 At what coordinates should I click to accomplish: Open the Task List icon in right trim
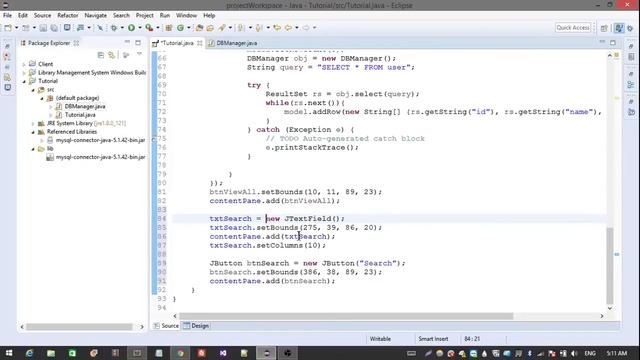point(631,56)
